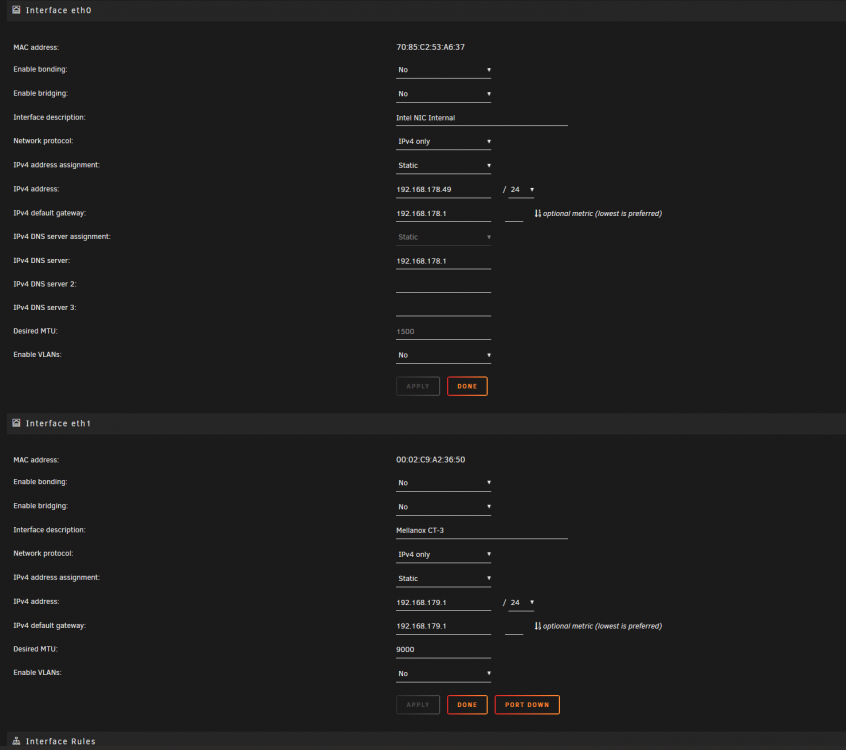846x750 pixels.
Task: Click the eth0 Apply button
Action: 418,386
